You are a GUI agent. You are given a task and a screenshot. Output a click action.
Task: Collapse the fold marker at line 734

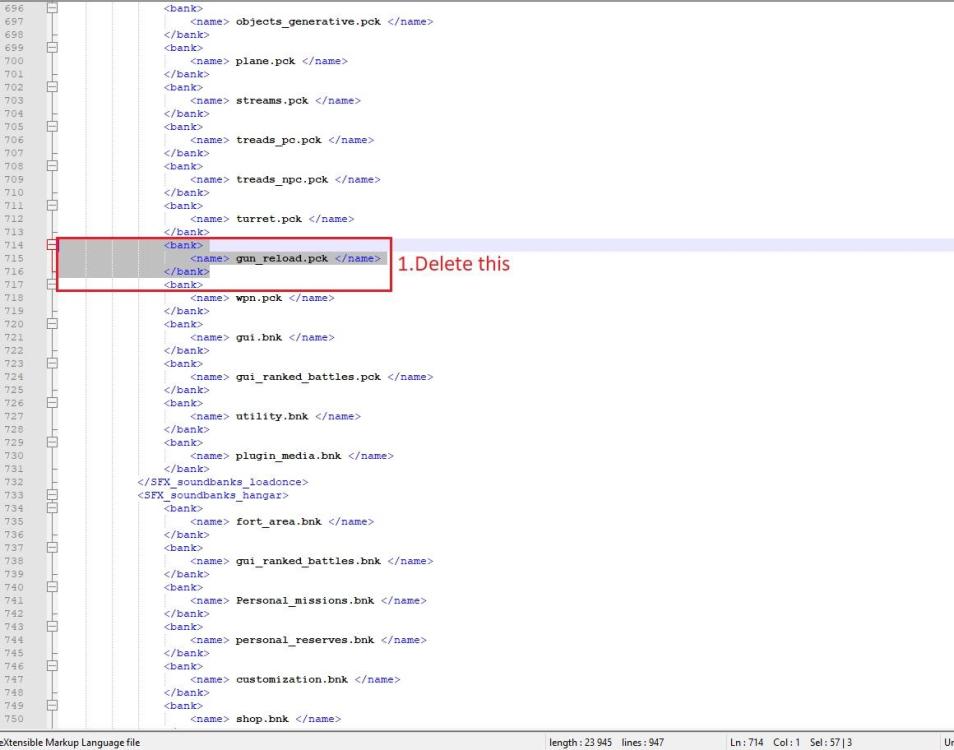52,509
